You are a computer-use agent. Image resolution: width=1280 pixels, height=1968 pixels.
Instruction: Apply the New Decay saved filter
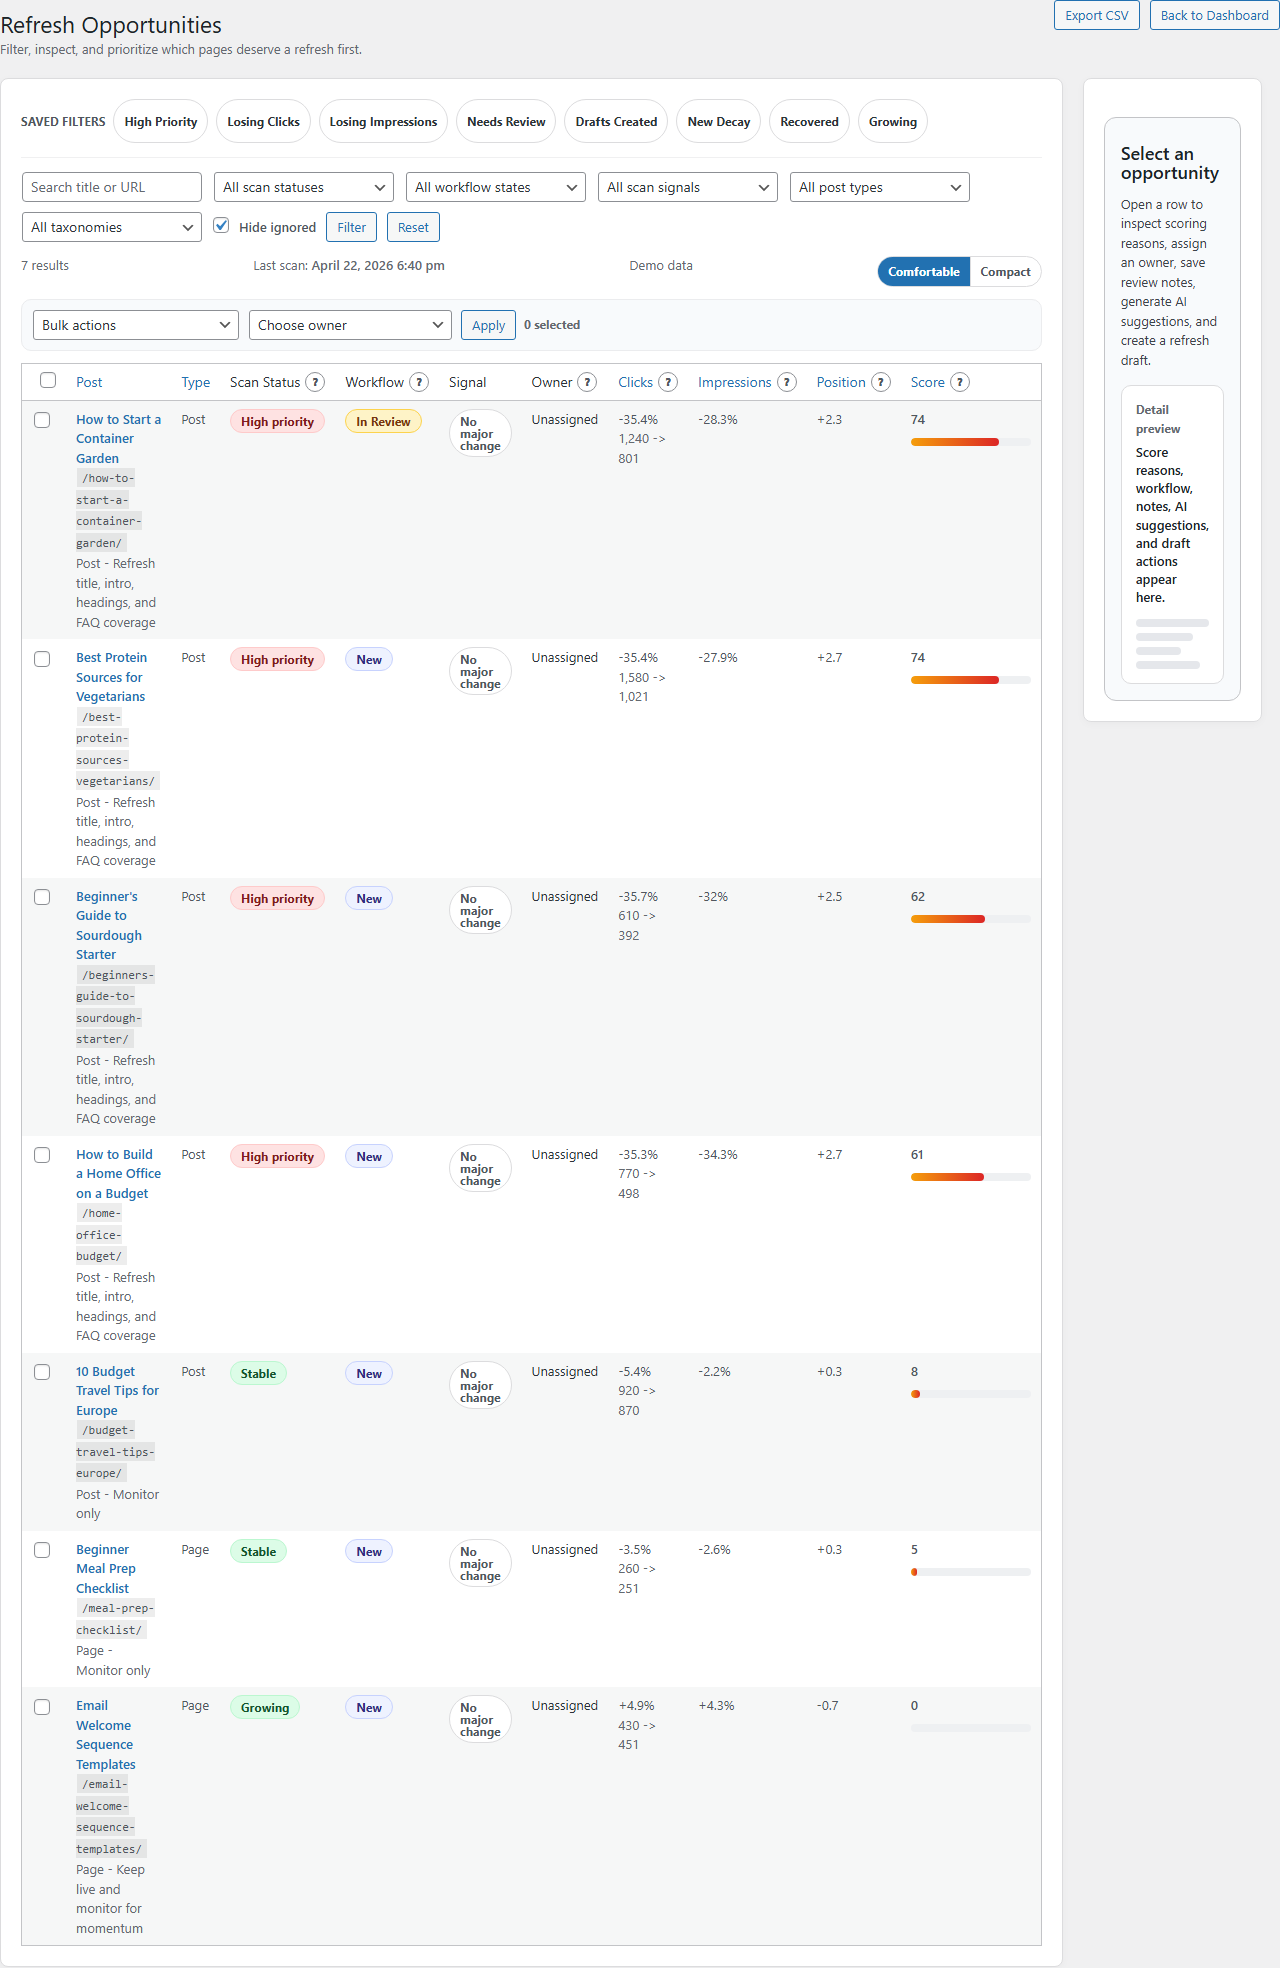pyautogui.click(x=719, y=122)
